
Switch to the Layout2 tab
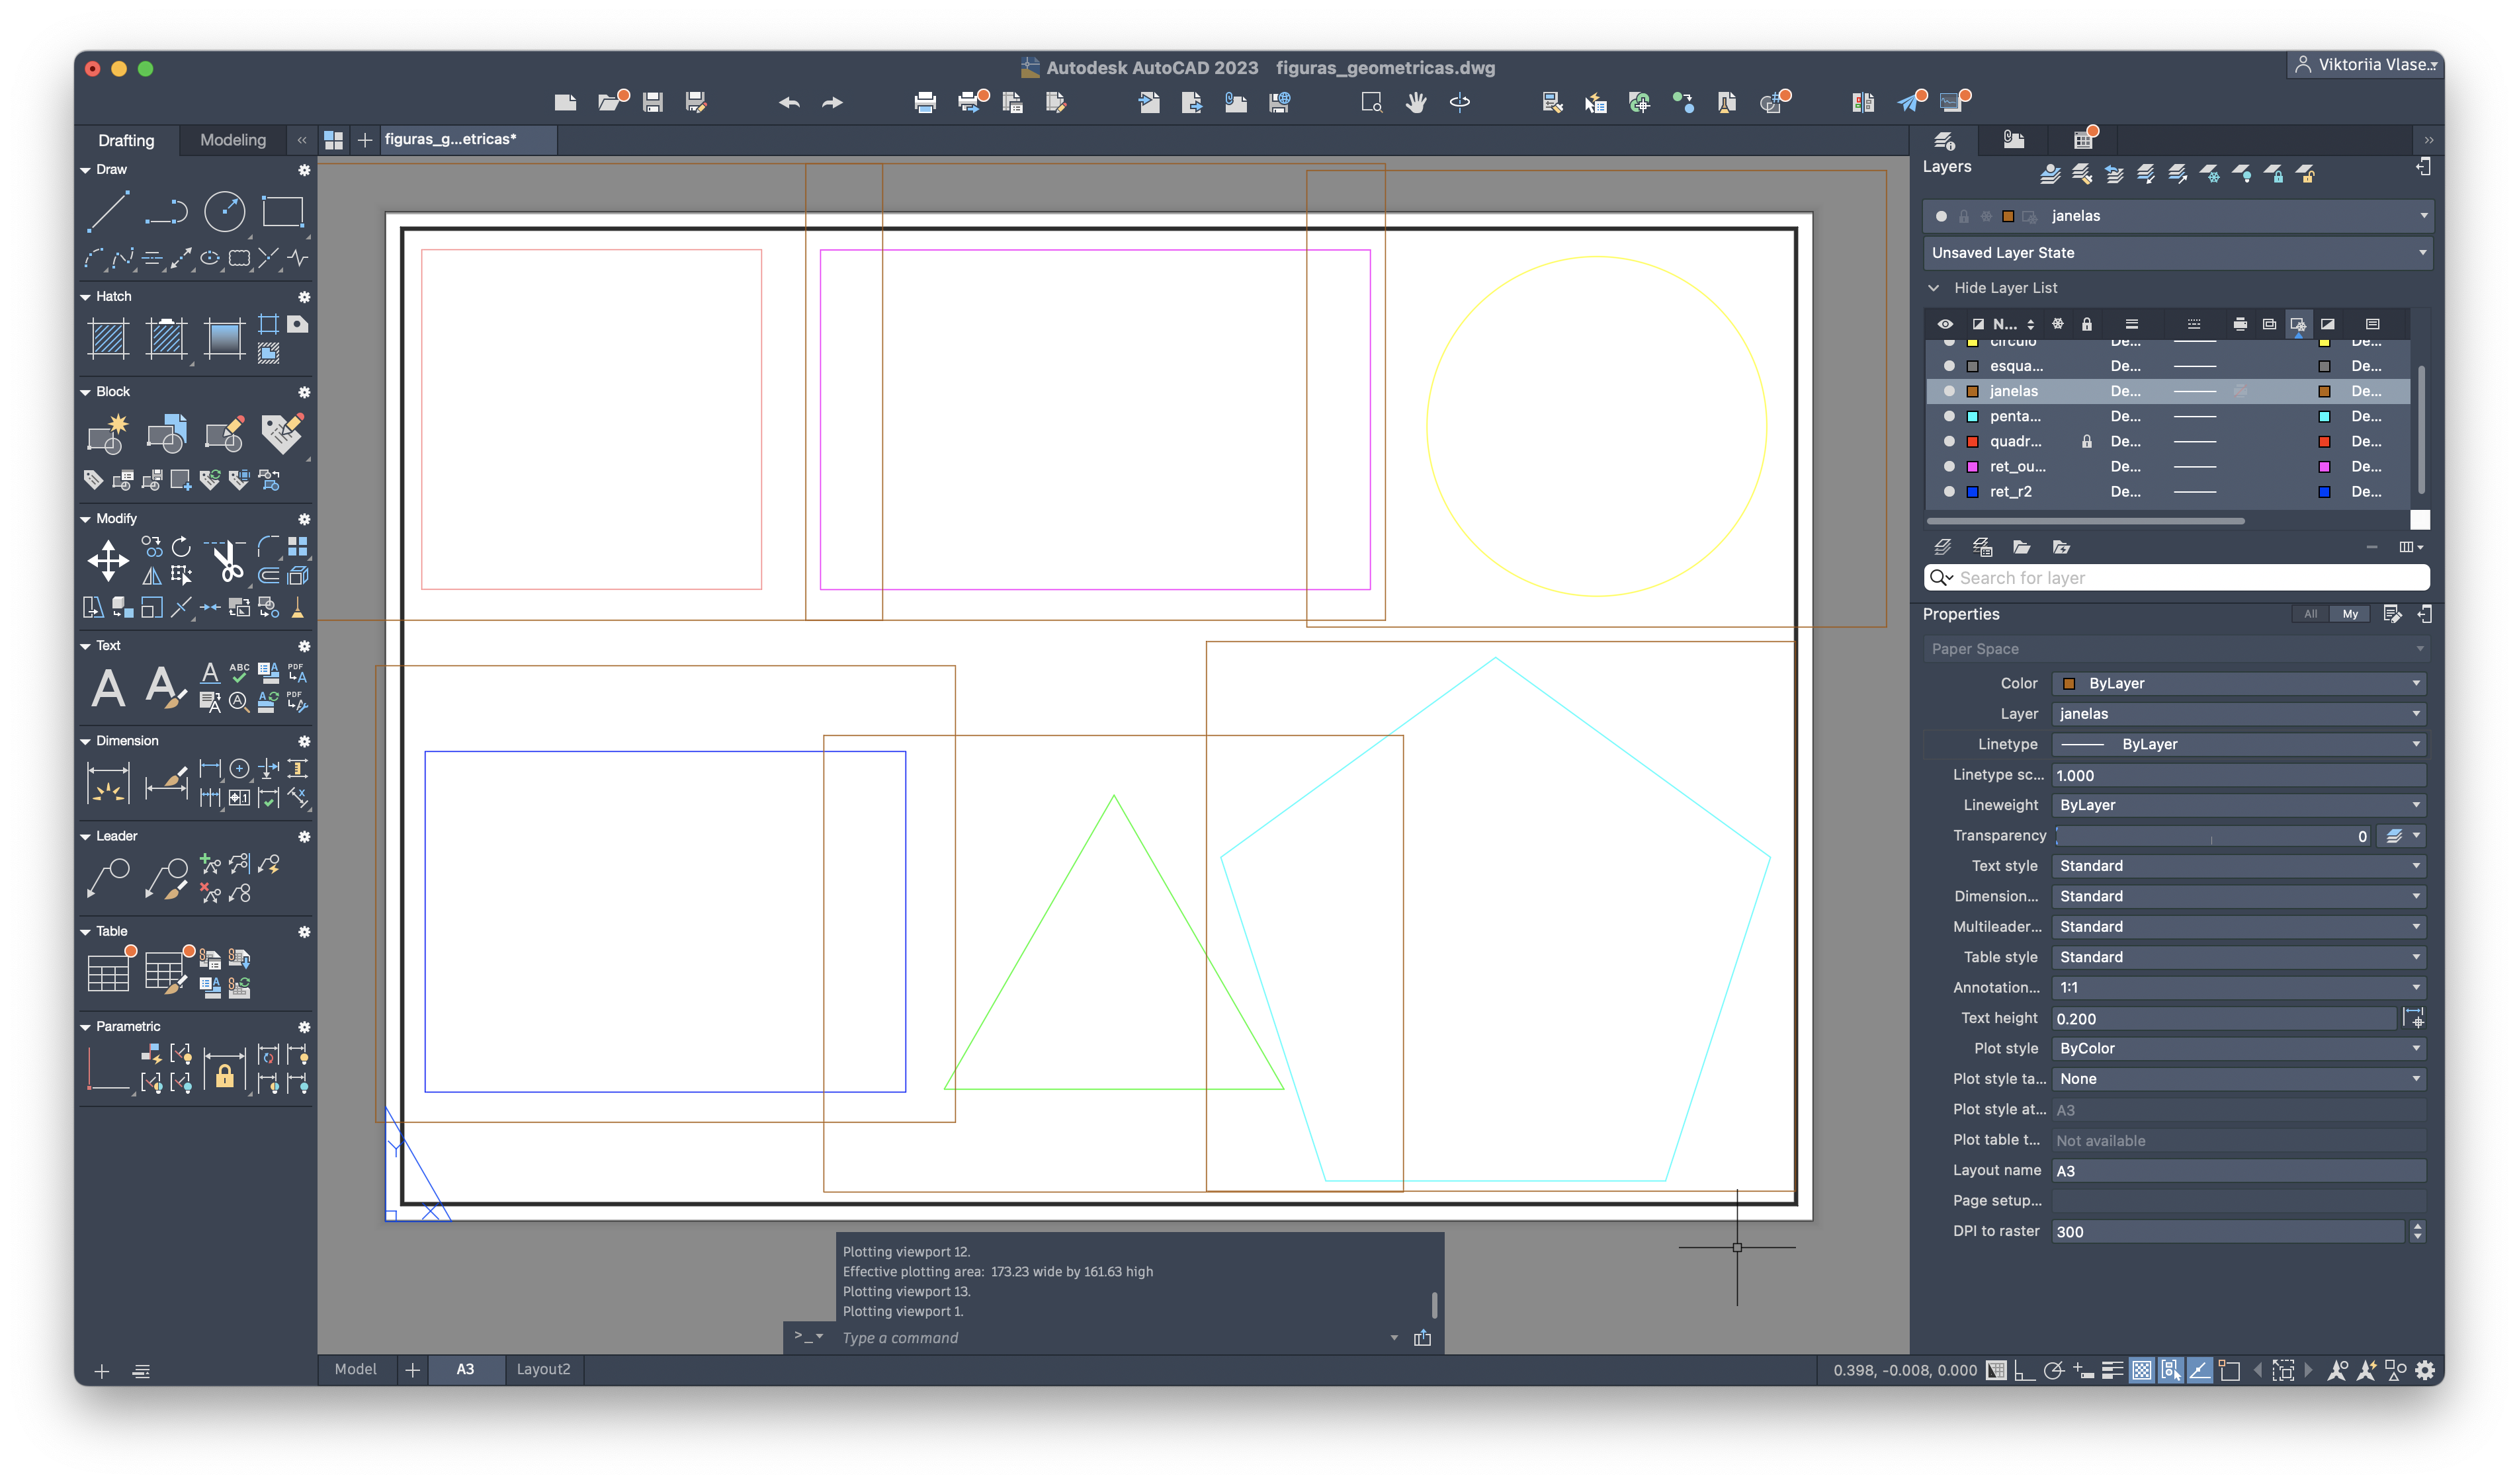543,1369
